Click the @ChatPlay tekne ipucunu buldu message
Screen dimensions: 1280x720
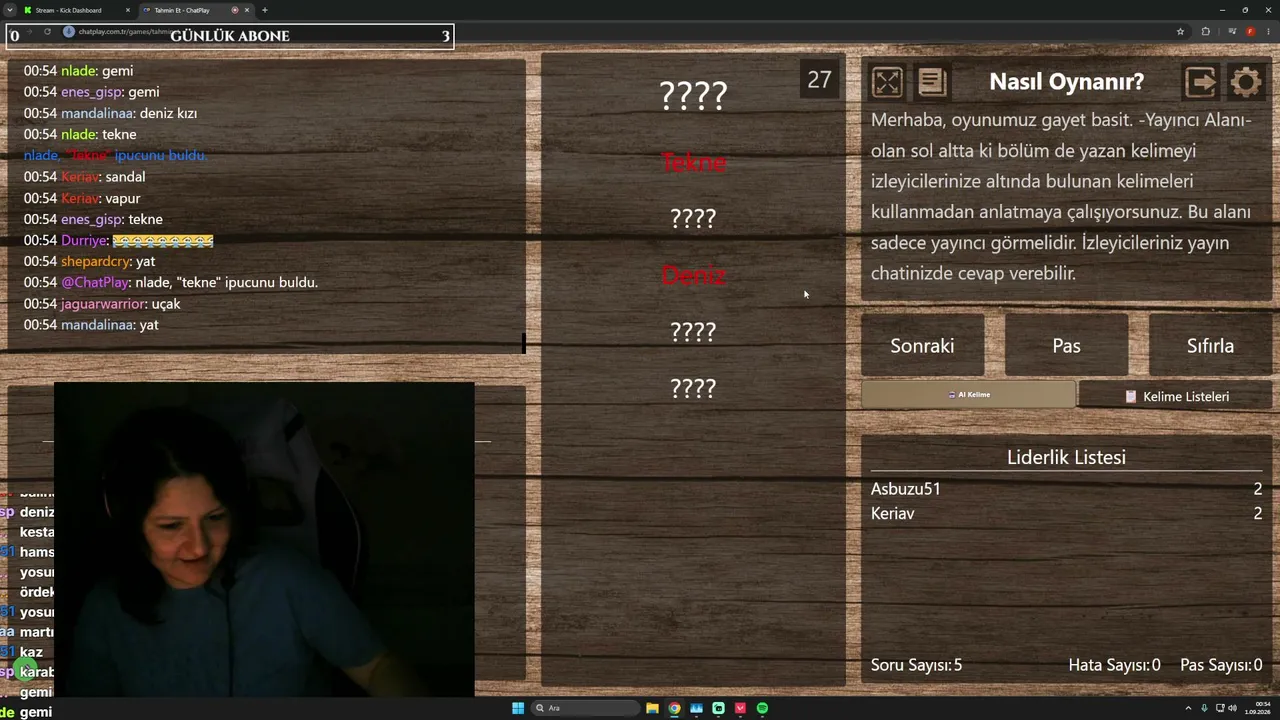click(171, 282)
